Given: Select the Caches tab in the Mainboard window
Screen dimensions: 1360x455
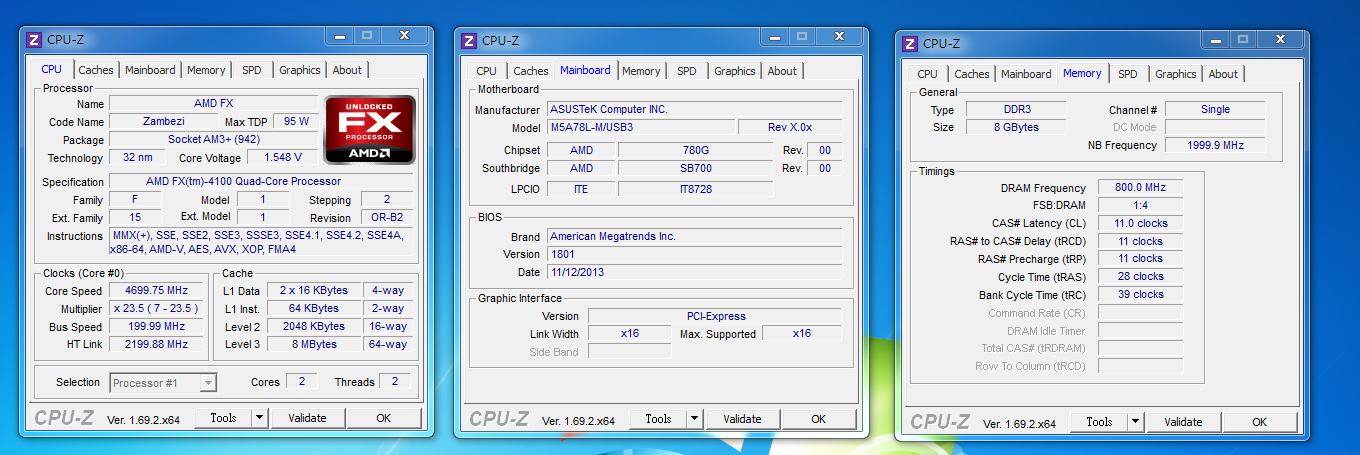Looking at the screenshot, I should [531, 71].
